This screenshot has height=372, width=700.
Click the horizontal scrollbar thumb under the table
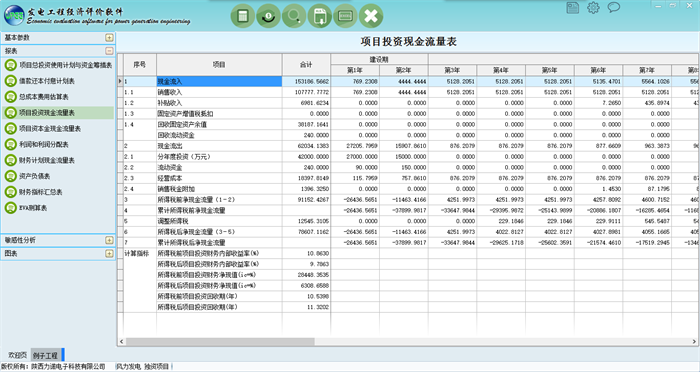(x=220, y=342)
